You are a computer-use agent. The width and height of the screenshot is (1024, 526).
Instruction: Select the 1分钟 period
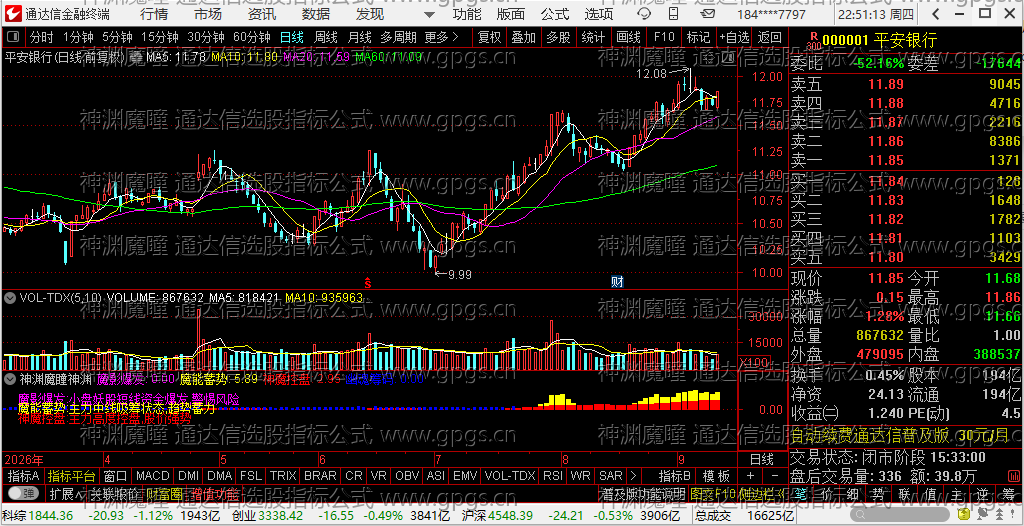(x=78, y=37)
